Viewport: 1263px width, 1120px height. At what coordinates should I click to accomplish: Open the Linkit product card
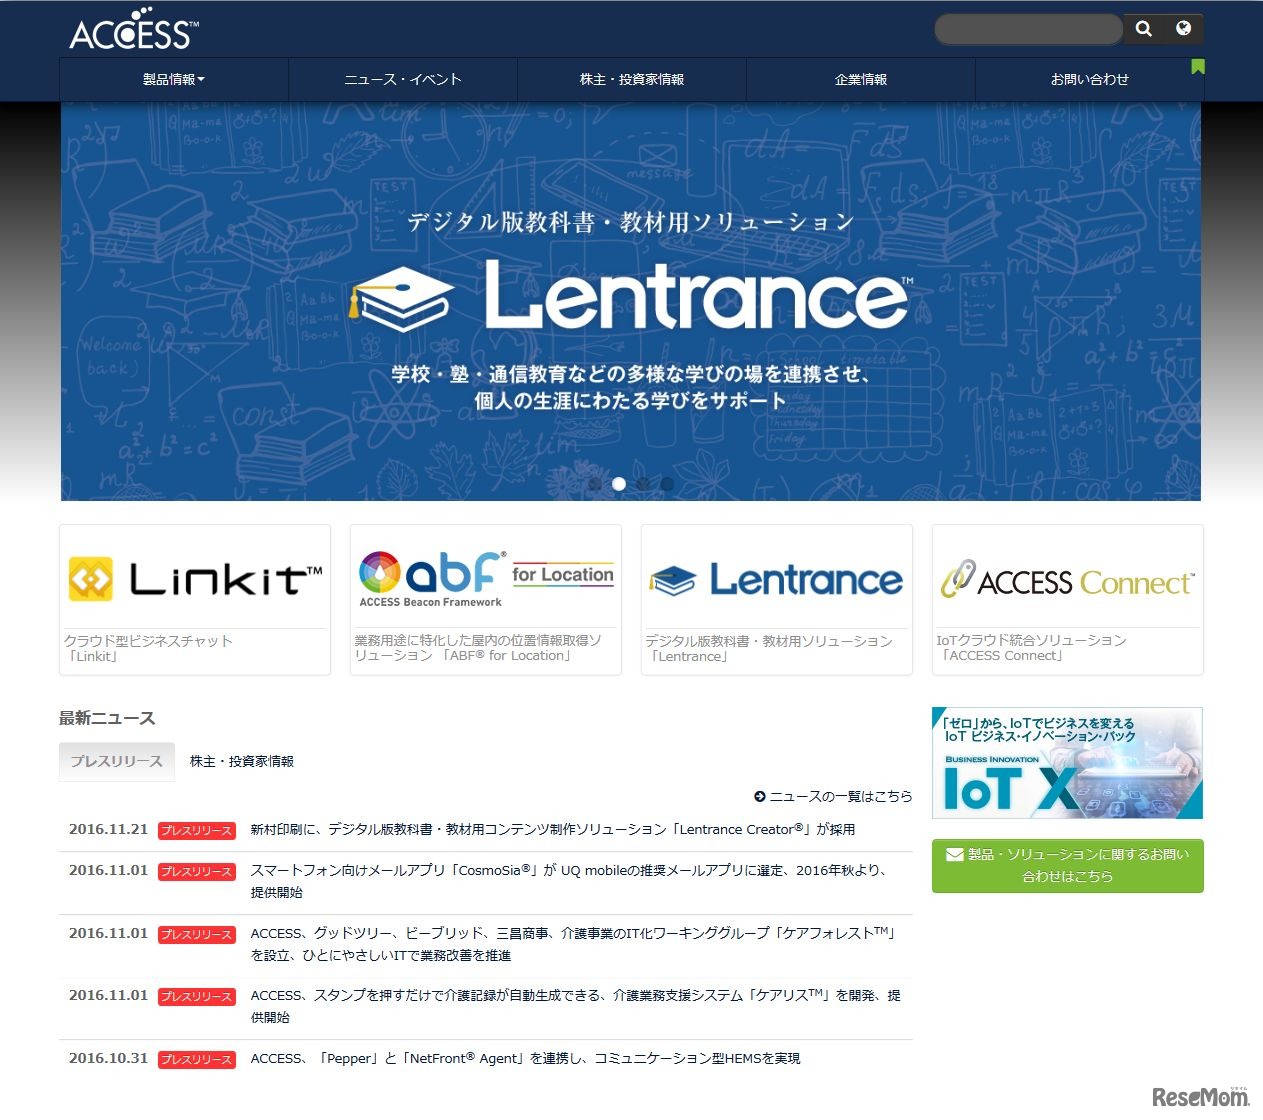[x=195, y=600]
